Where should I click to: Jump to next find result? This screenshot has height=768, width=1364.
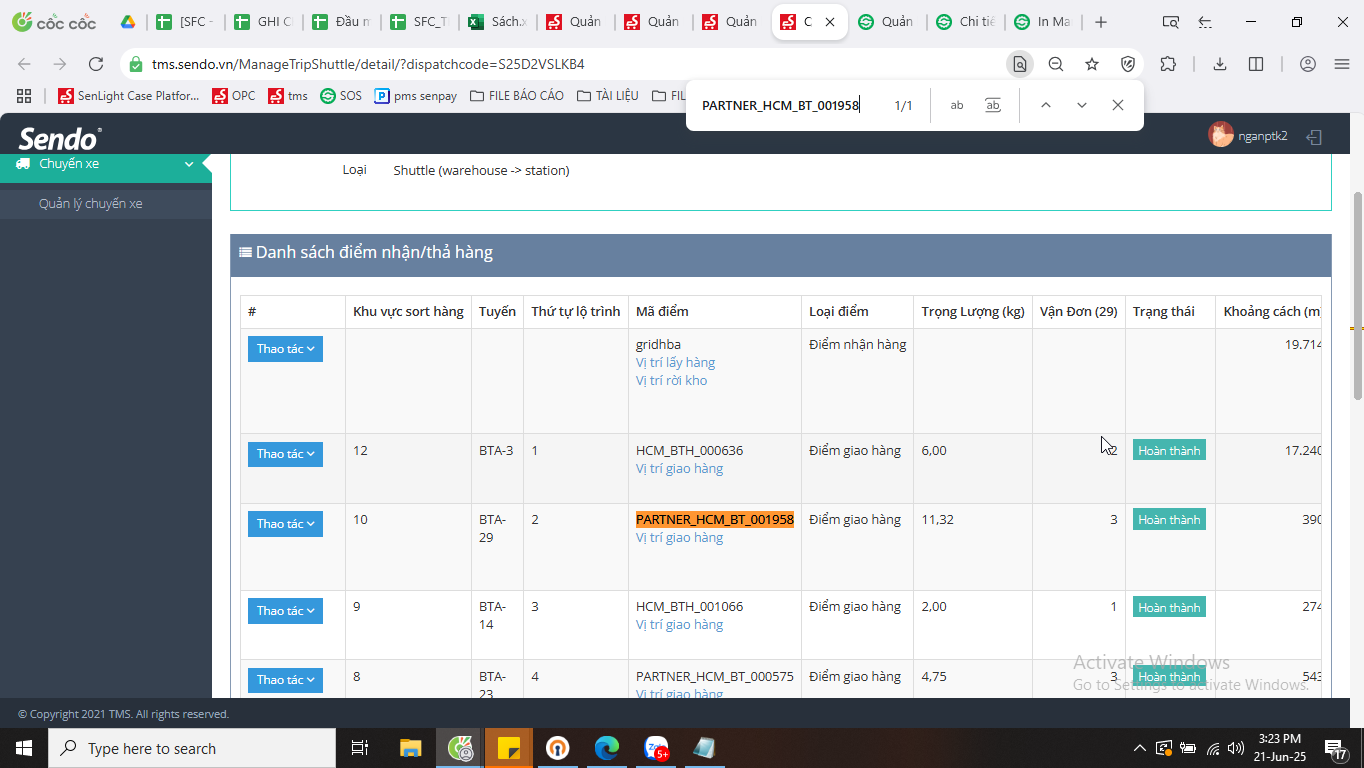pyautogui.click(x=1081, y=105)
